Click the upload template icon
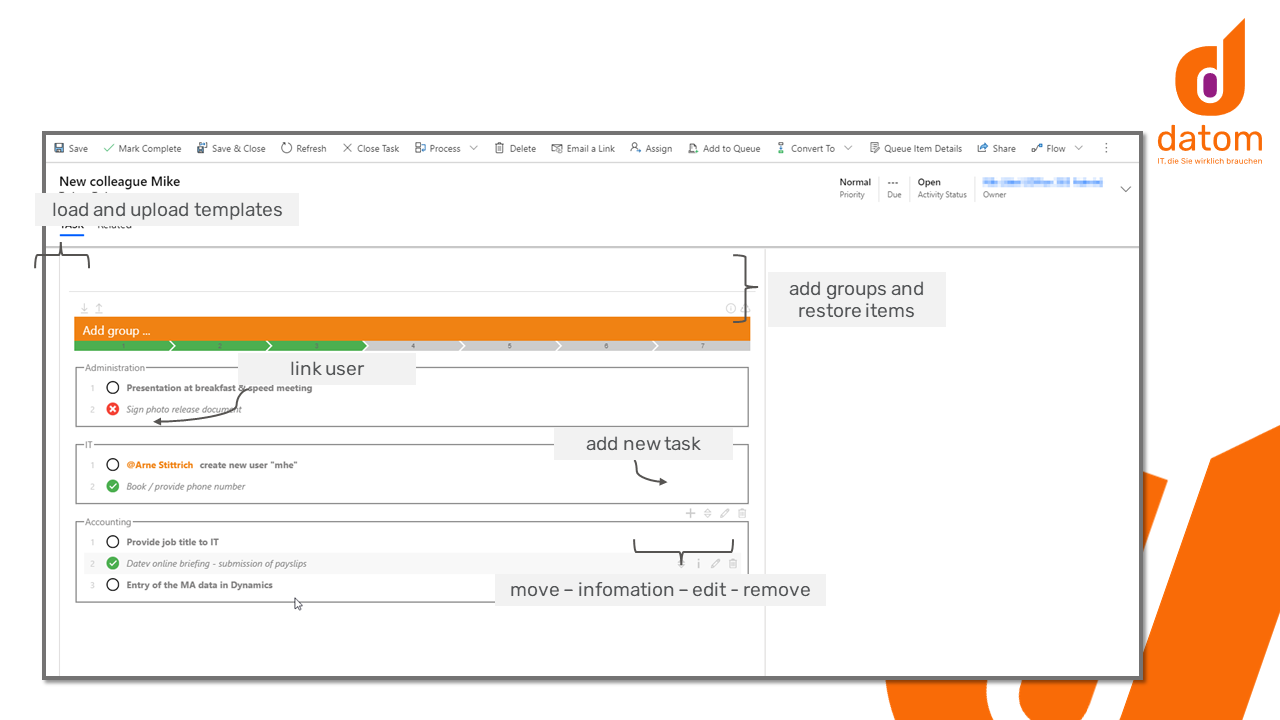The image size is (1280, 720). click(99, 309)
